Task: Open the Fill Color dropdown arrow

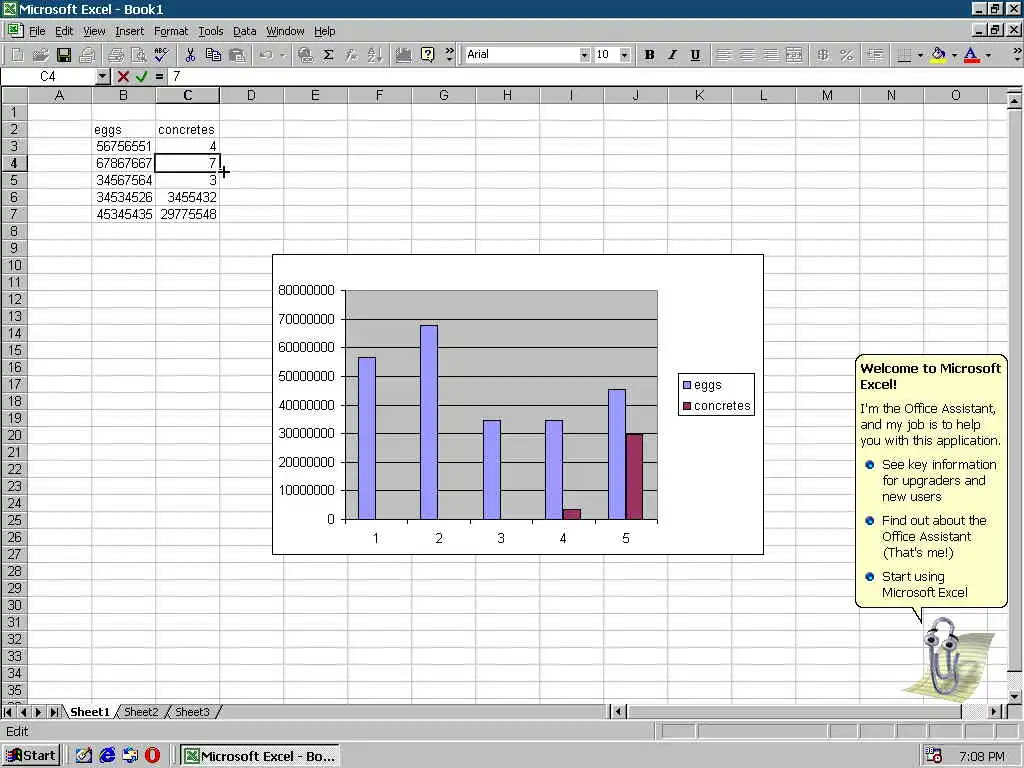Action: coord(954,55)
